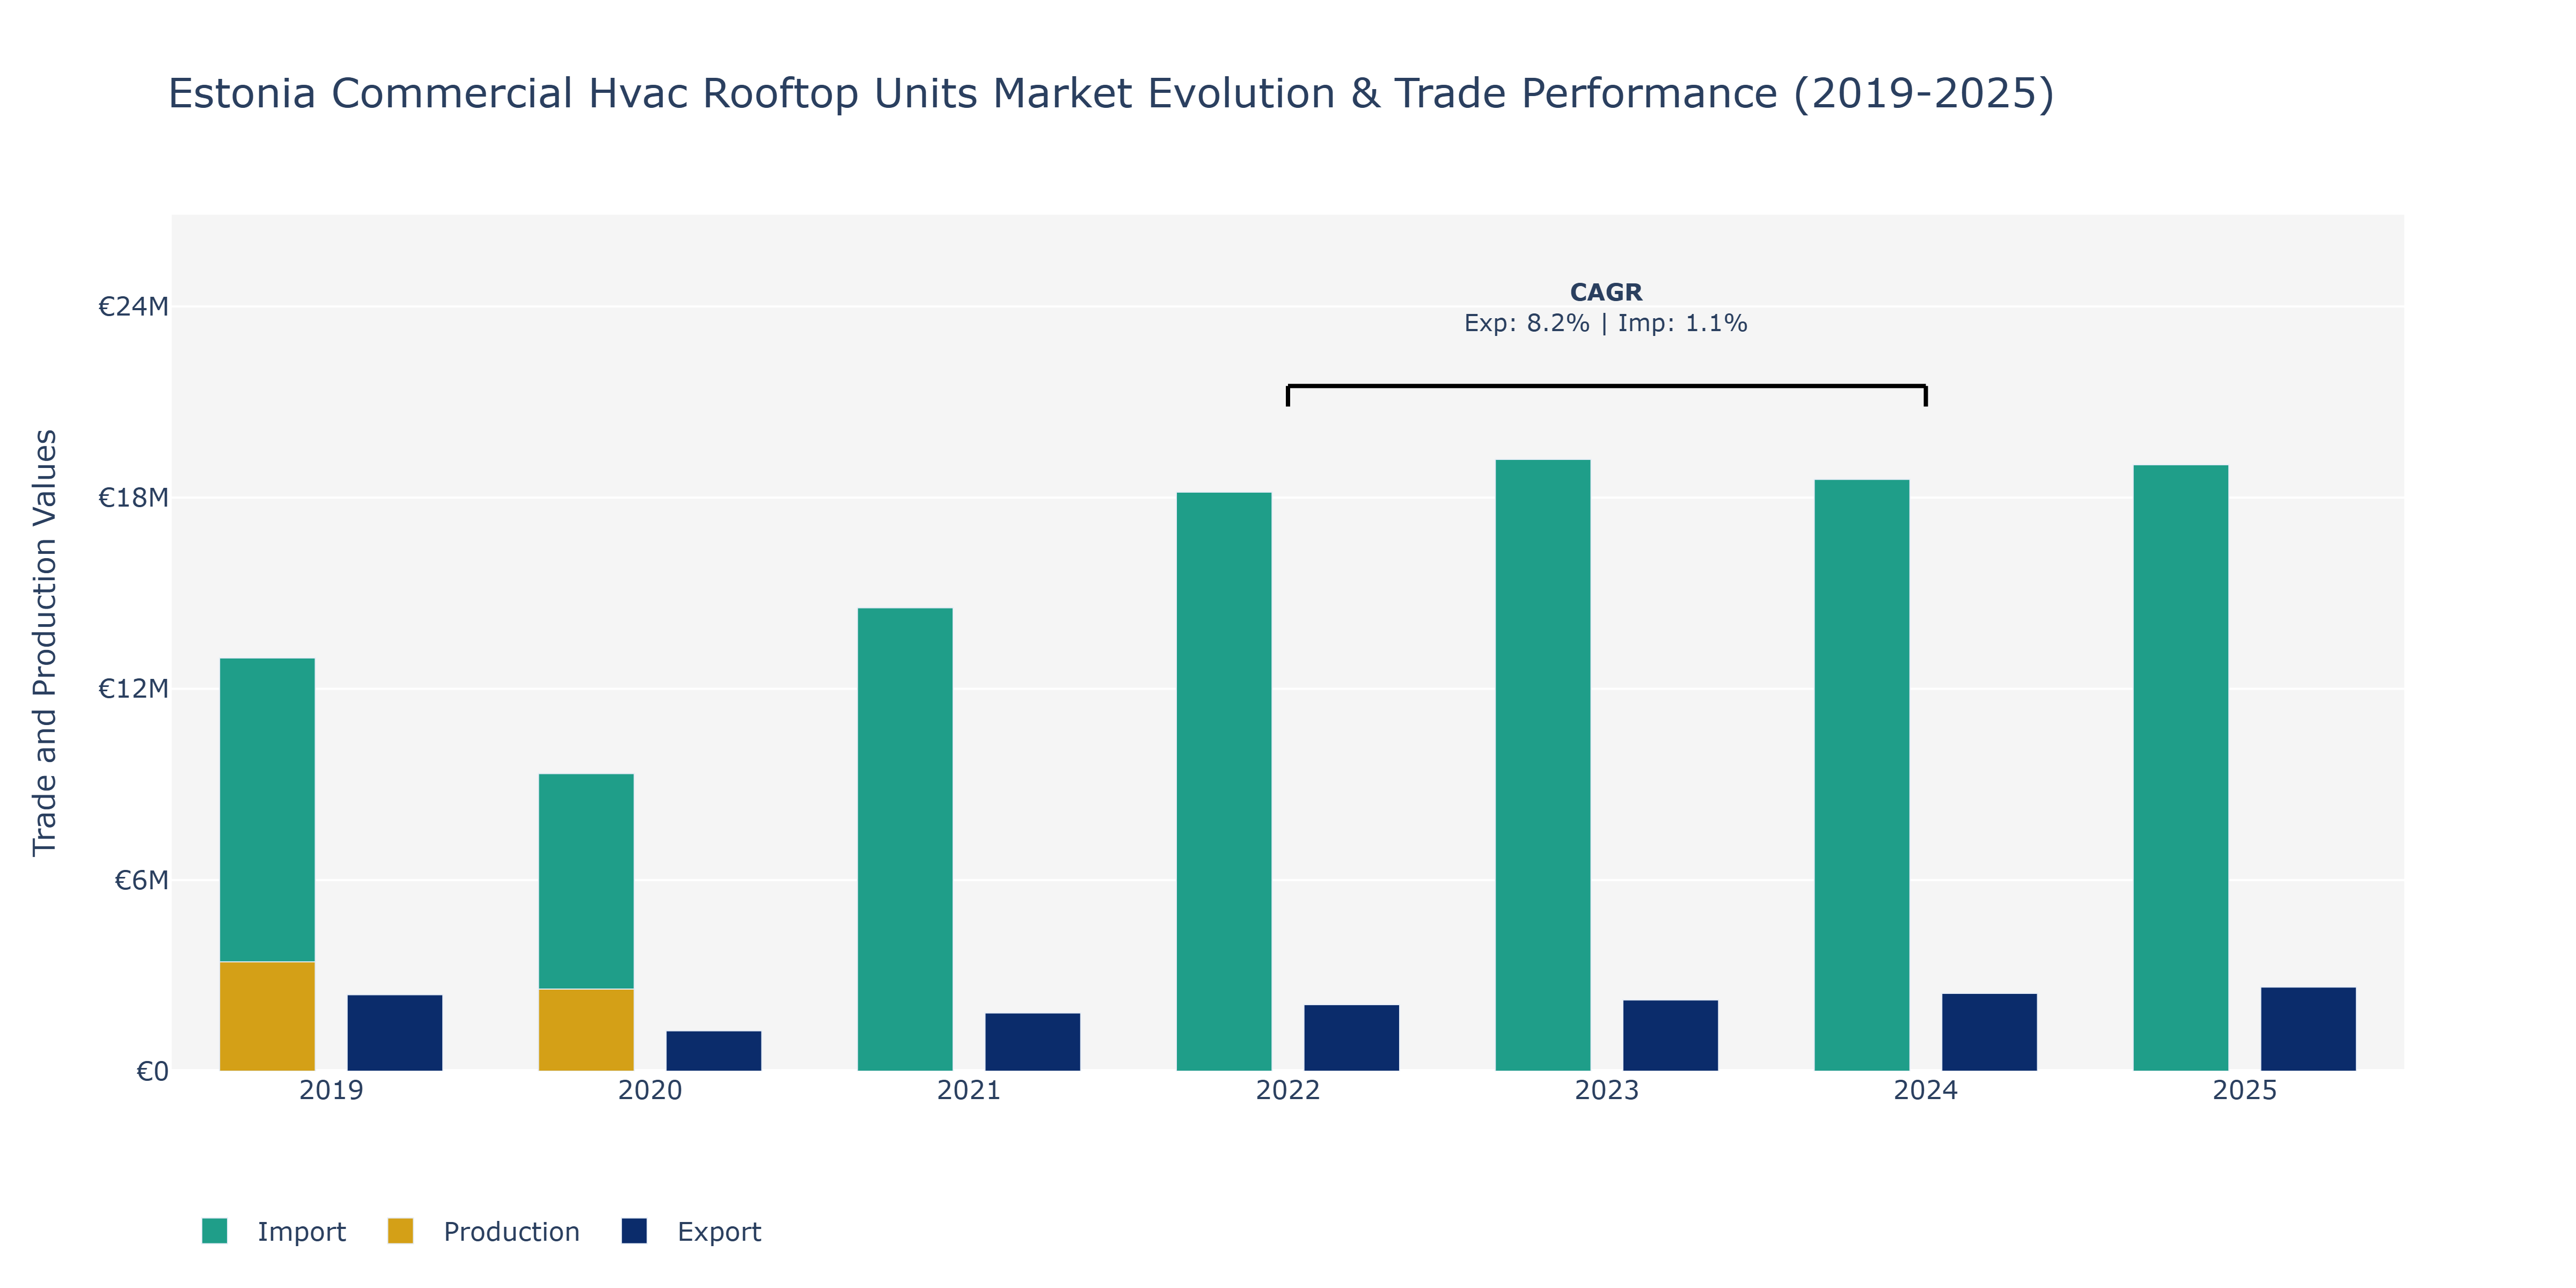Click the chart title text
Screen dimensions: 2576x1288
coord(1111,93)
